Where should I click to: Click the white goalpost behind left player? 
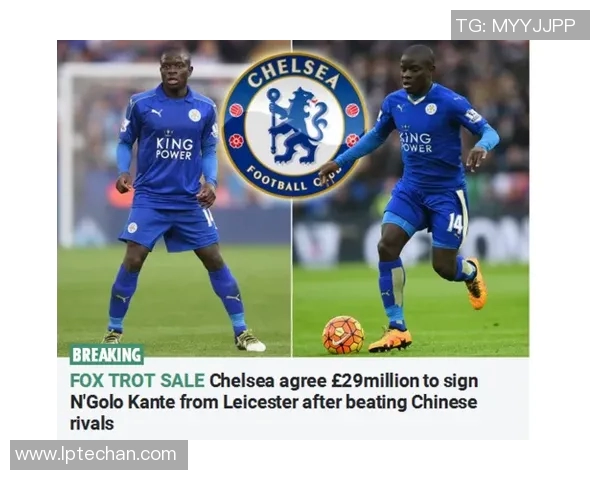(x=64, y=153)
